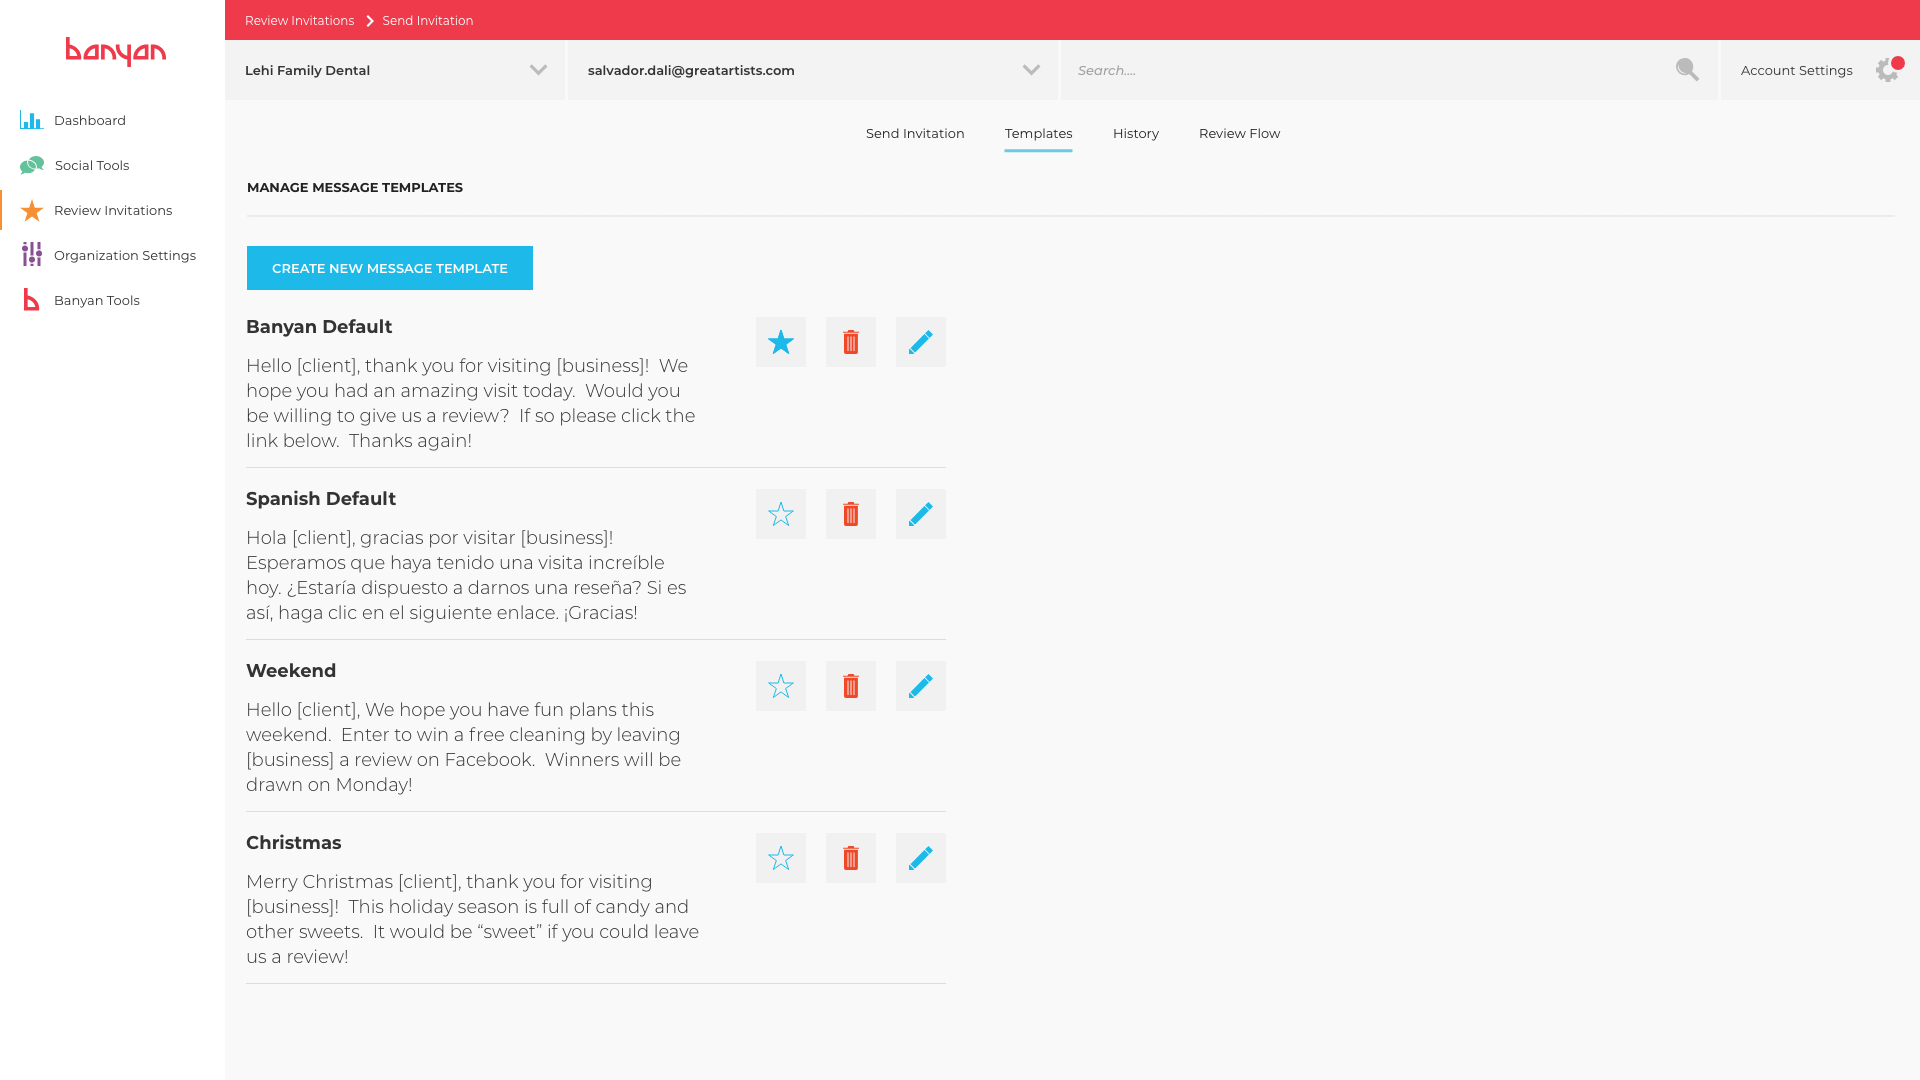Edit the Weekend template
This screenshot has width=1920, height=1080.
[920, 686]
